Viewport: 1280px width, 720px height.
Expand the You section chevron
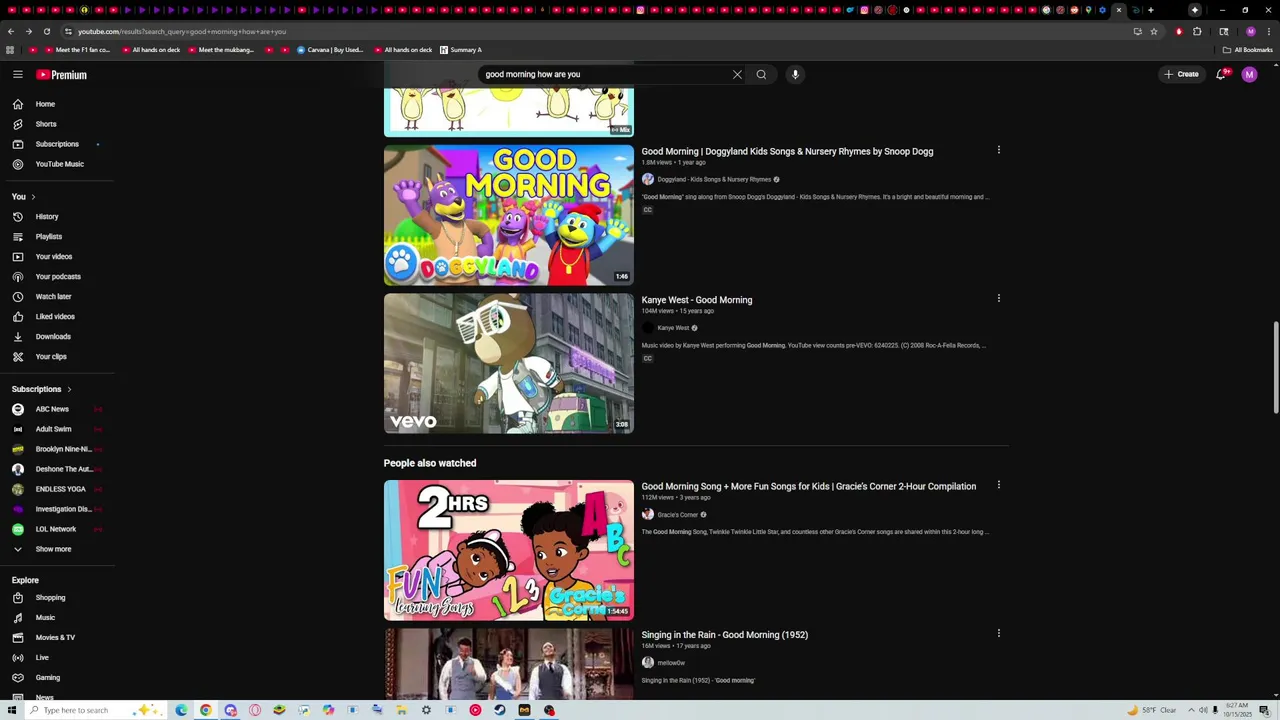pyautogui.click(x=33, y=197)
